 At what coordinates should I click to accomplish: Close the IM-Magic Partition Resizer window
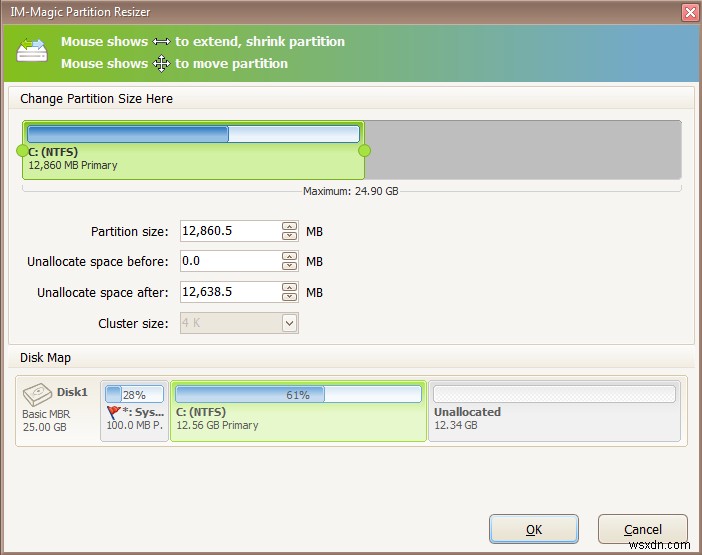coord(690,12)
